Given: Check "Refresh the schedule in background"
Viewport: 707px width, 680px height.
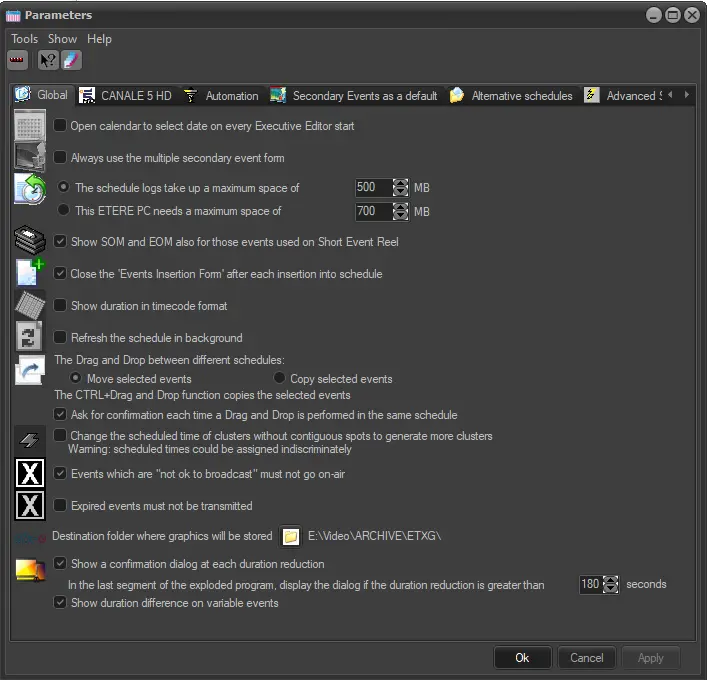Looking at the screenshot, I should coord(61,338).
